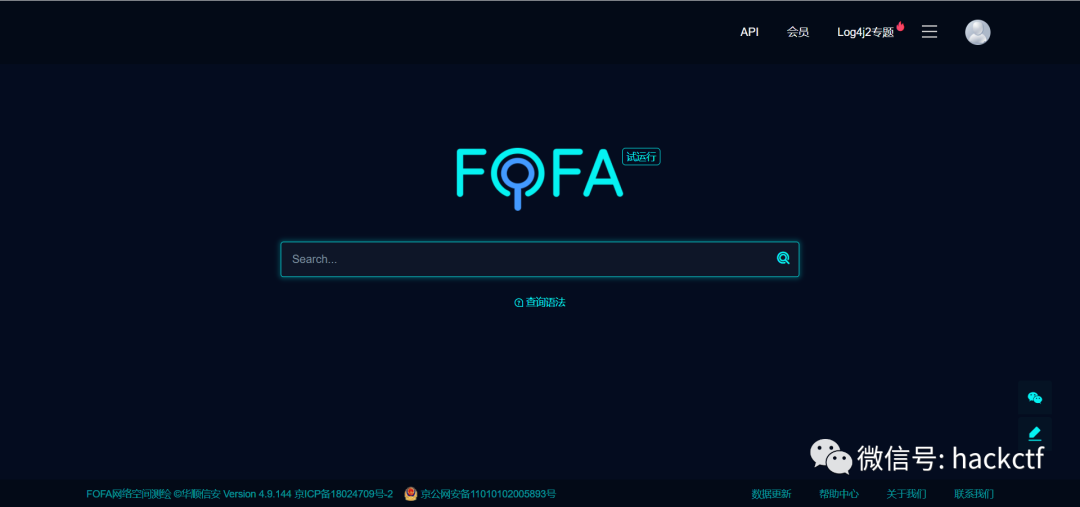Open the 帮助中心 help center link
The image size is (1080, 507).
(839, 494)
